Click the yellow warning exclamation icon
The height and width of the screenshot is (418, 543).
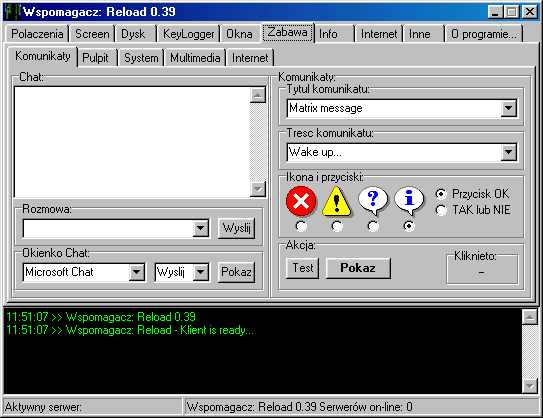pos(337,201)
